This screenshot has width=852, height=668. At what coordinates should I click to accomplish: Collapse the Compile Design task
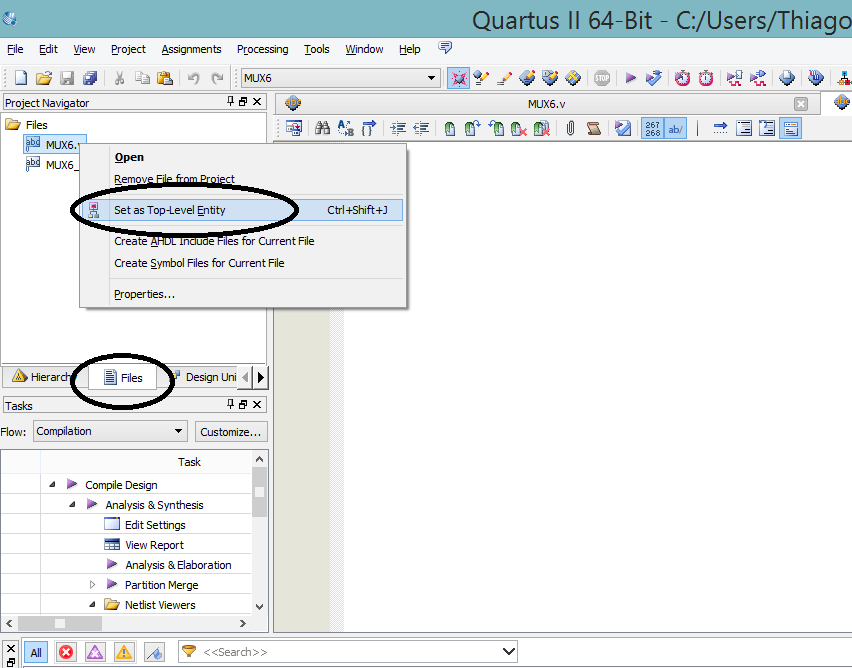pos(52,484)
